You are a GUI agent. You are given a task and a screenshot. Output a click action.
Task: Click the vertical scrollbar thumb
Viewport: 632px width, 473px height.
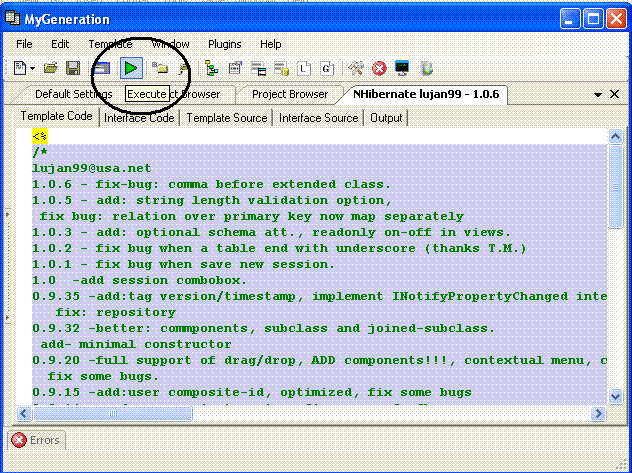coord(615,187)
